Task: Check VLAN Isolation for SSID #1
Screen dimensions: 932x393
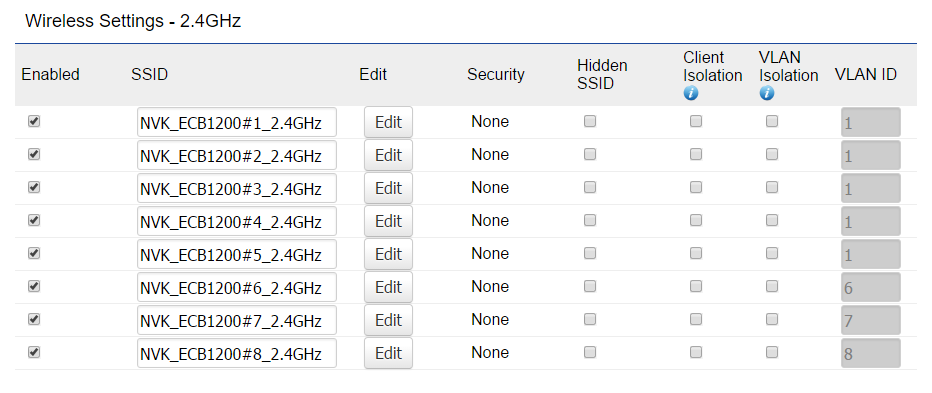Action: (x=772, y=121)
